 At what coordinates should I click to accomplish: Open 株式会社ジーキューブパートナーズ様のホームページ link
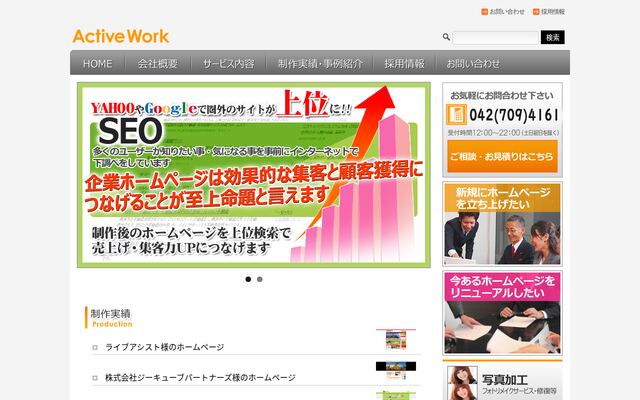click(x=200, y=378)
